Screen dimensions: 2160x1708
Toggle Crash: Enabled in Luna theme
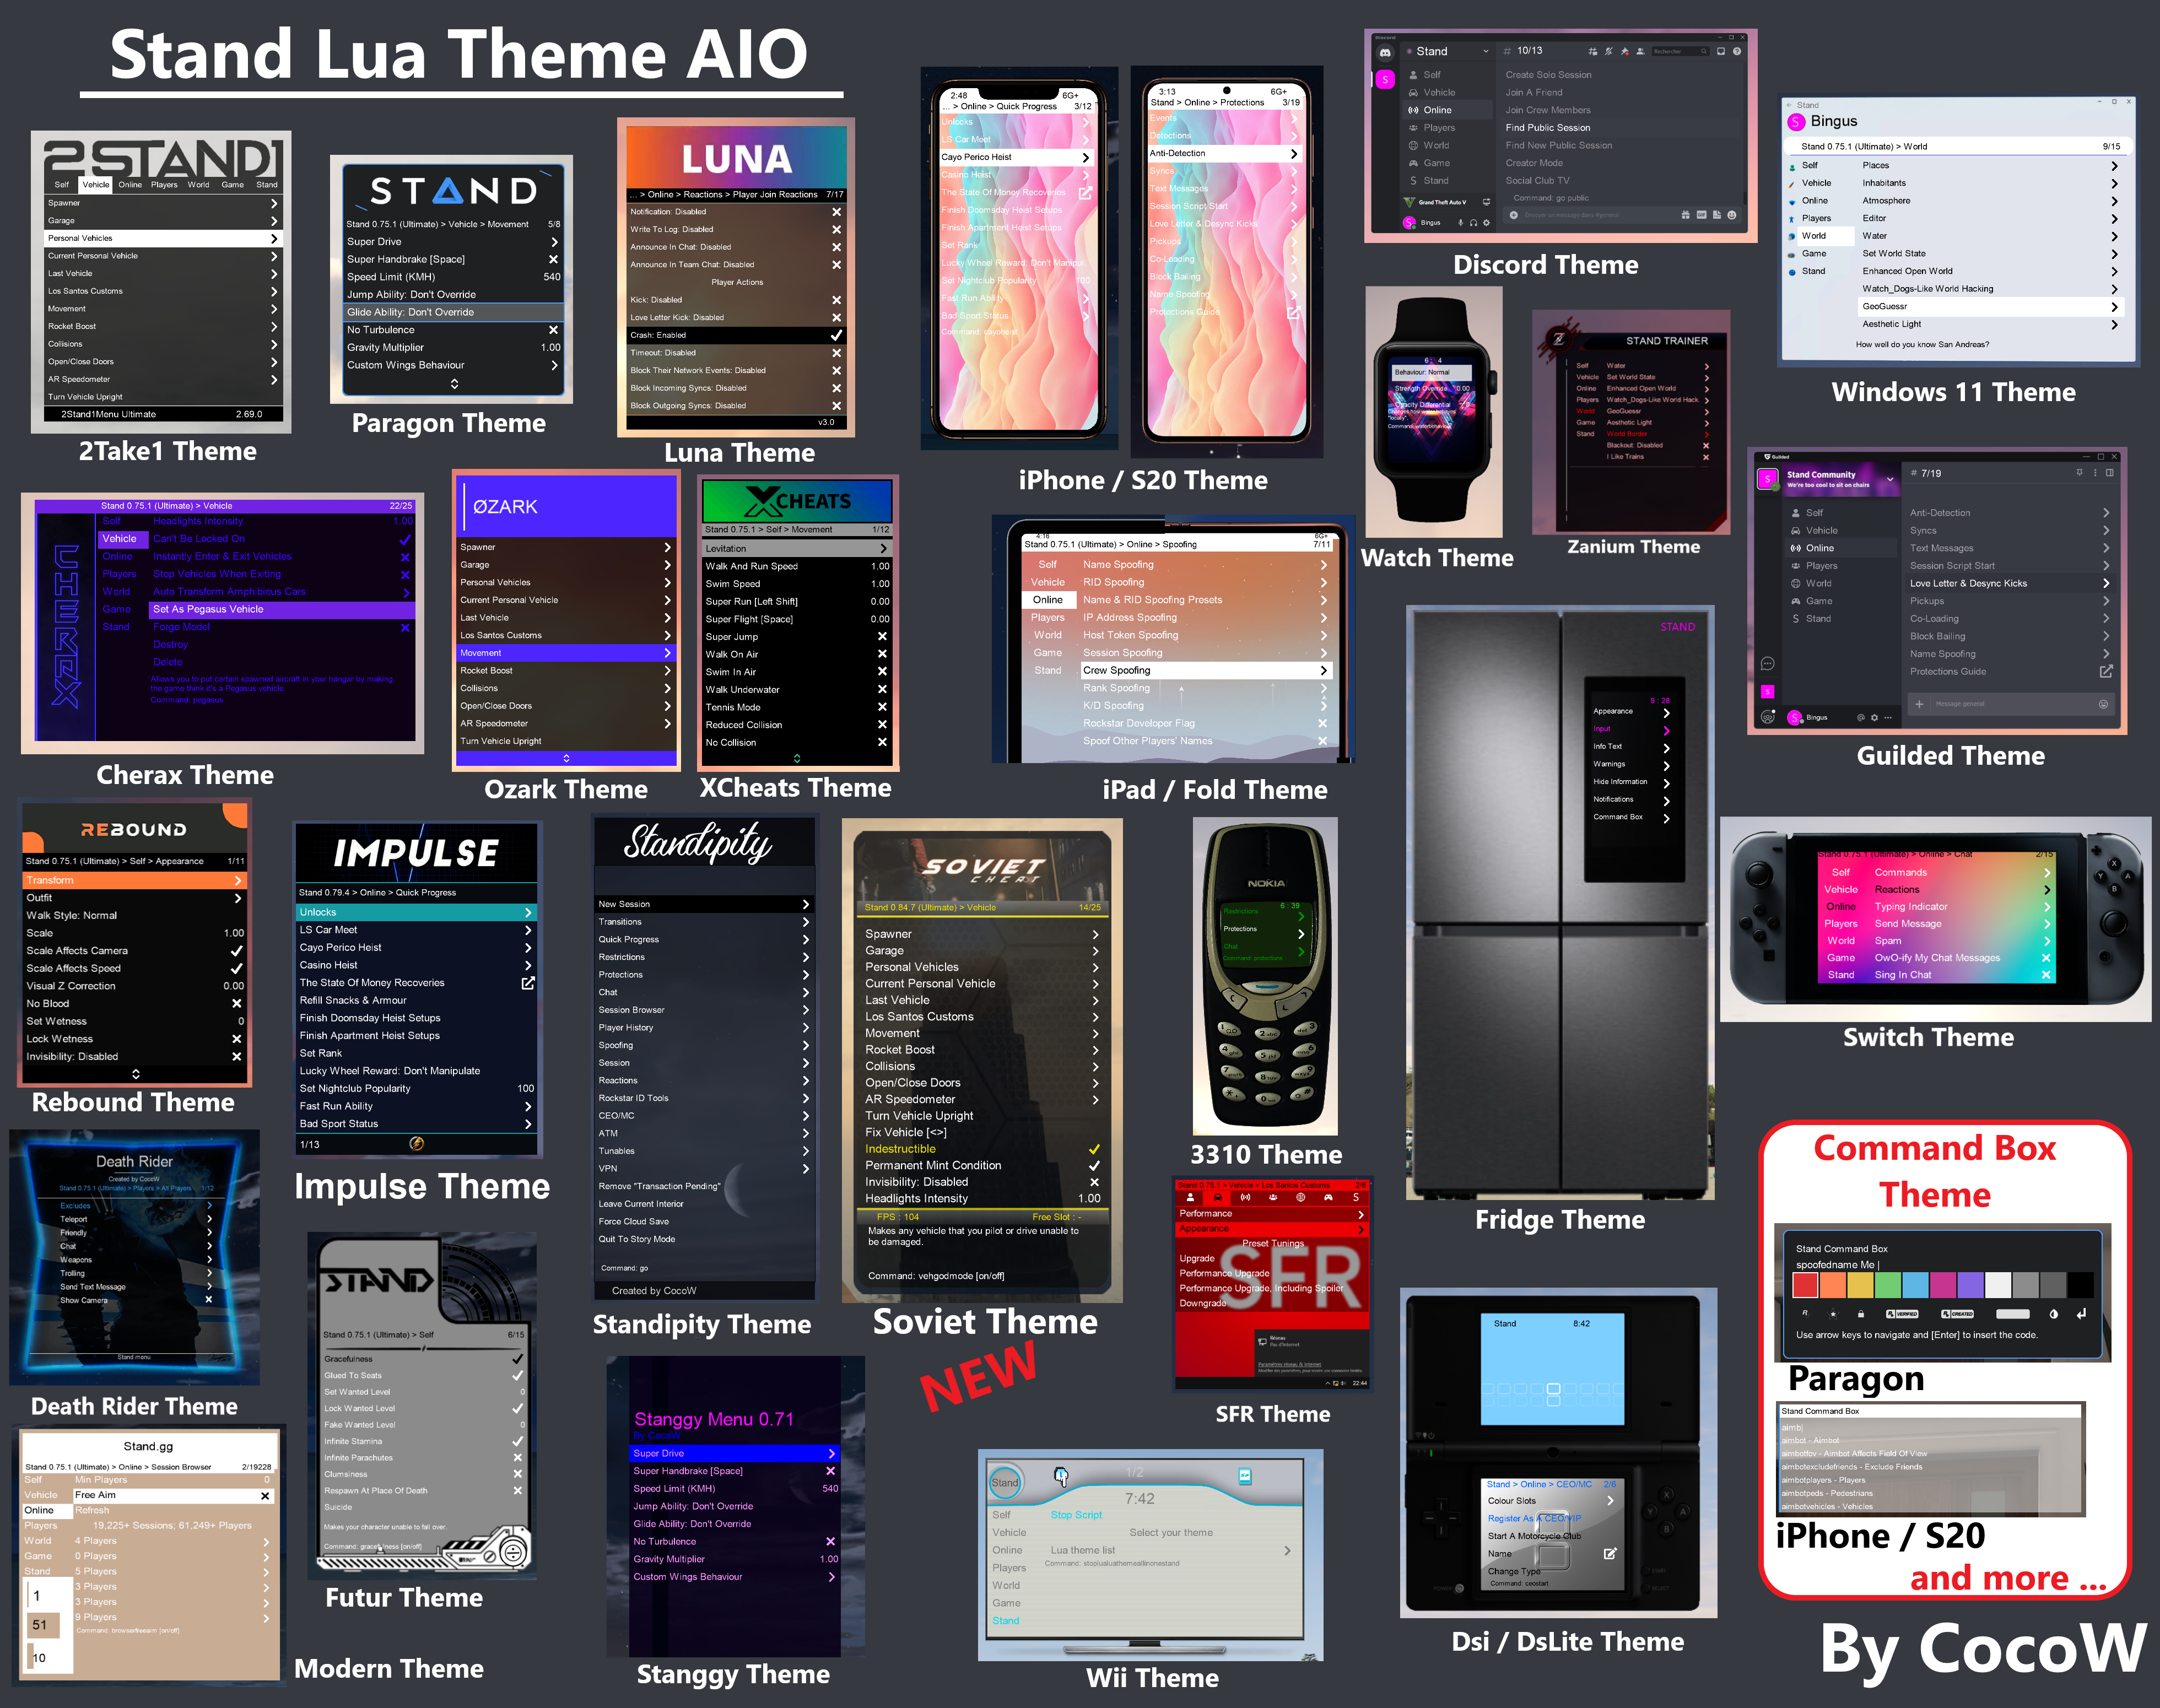pyautogui.click(x=836, y=335)
